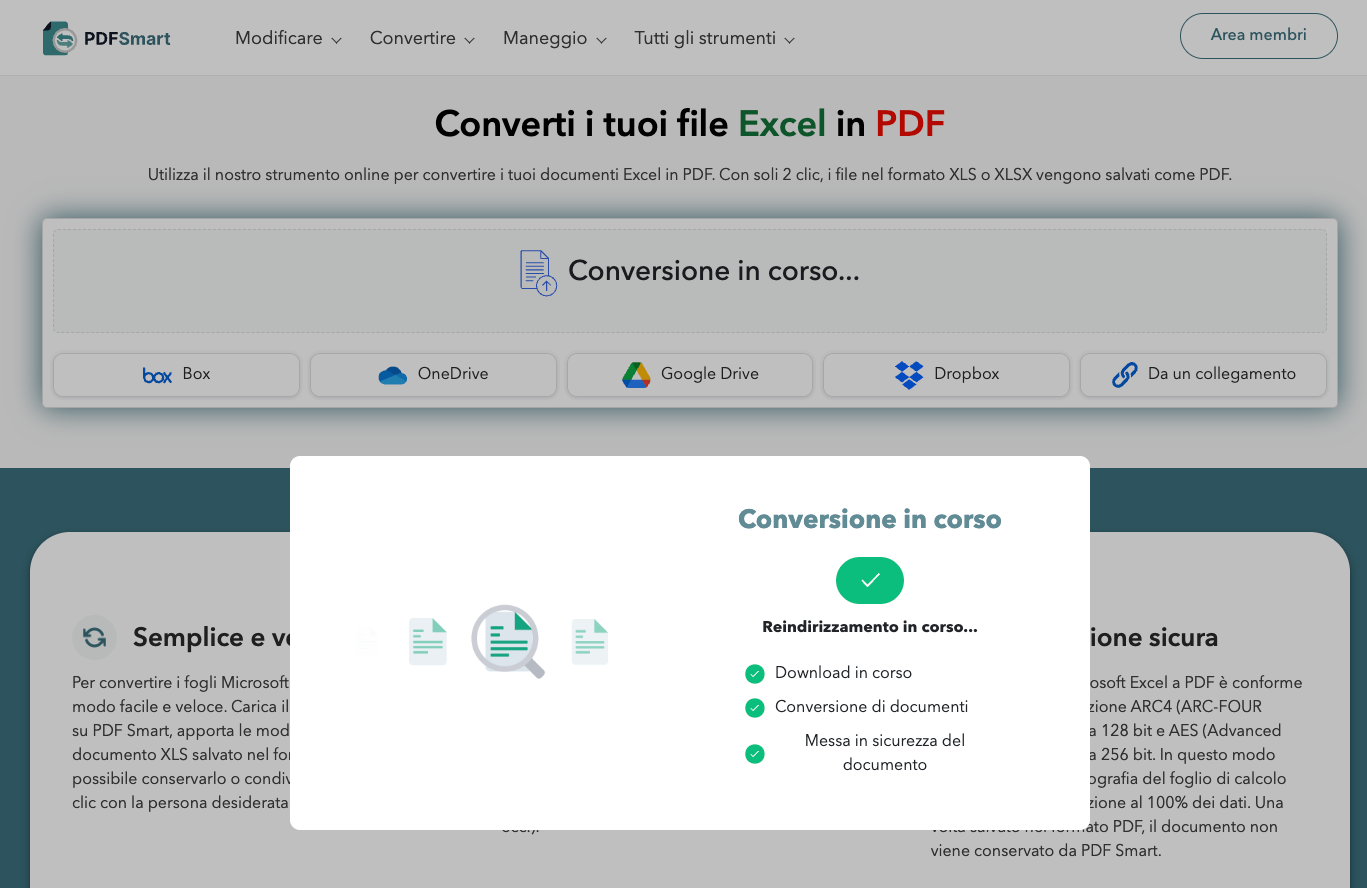Select the Convertire menu item
1367x888 pixels.
click(x=413, y=38)
